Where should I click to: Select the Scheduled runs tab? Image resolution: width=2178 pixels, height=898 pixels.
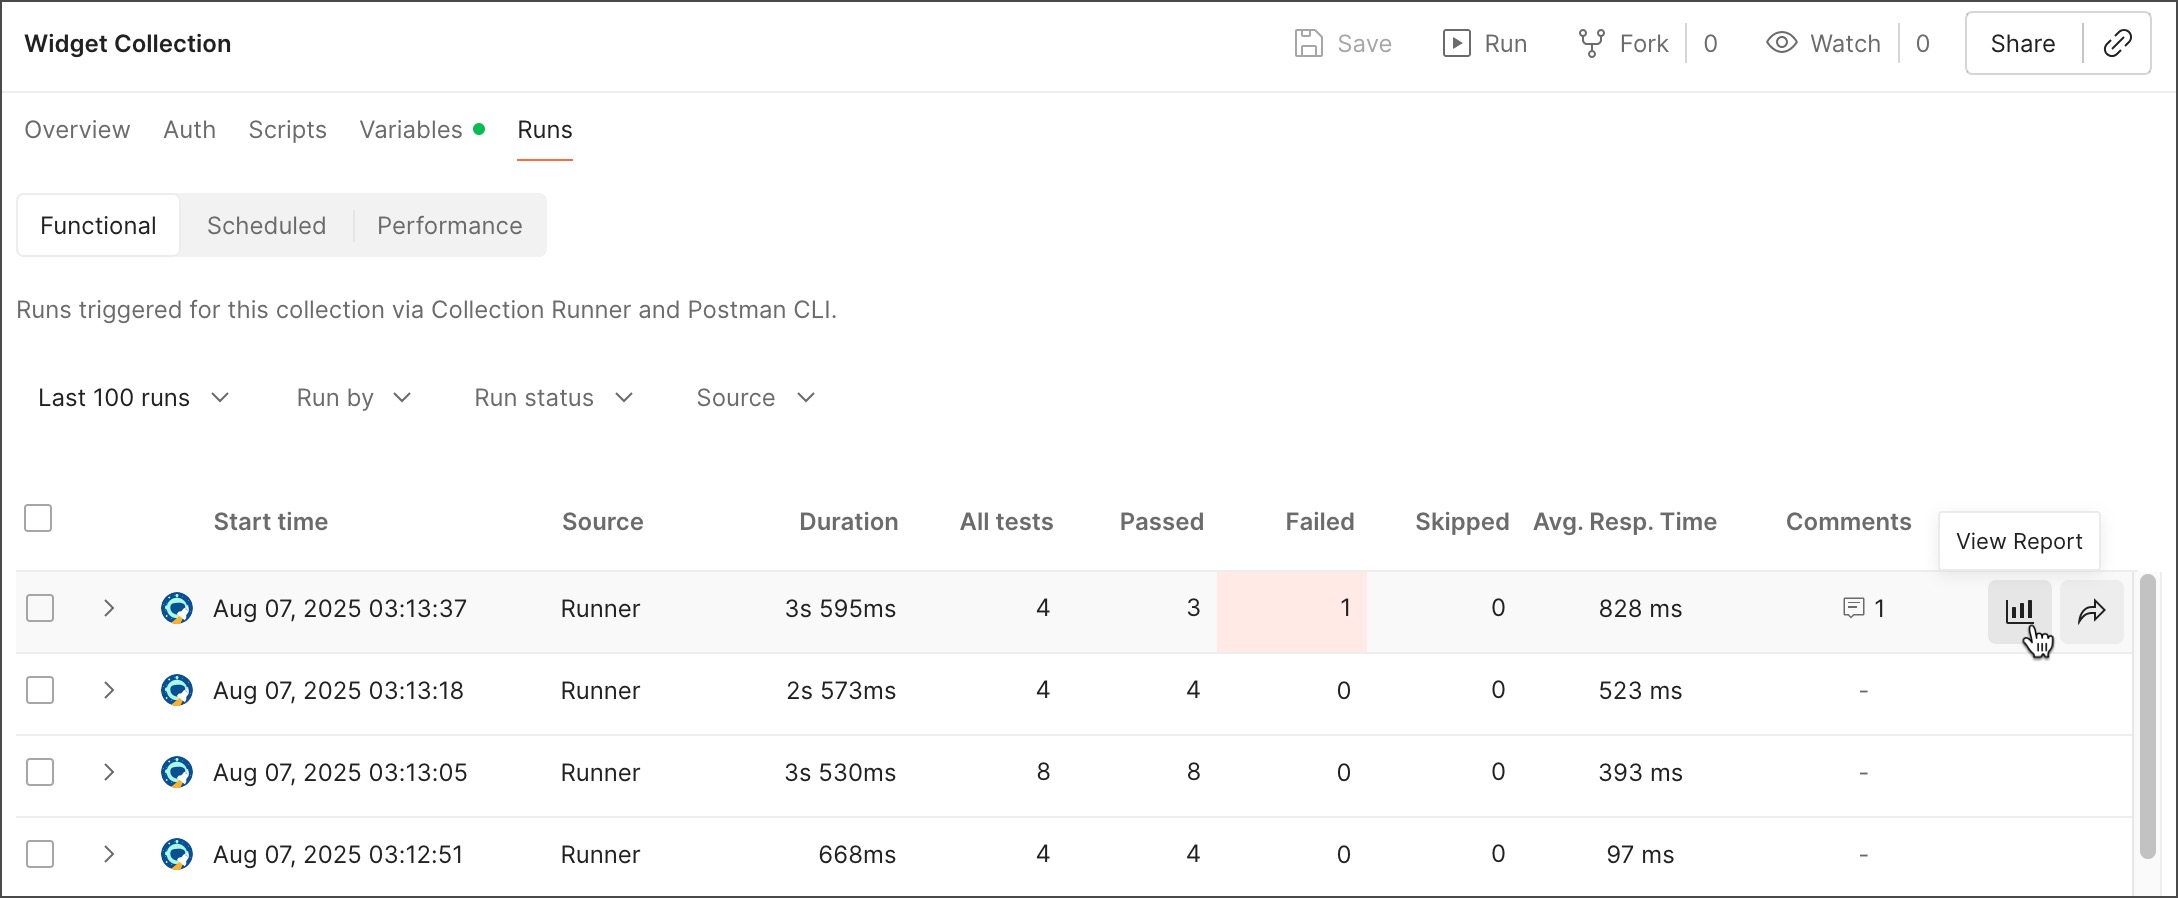266,225
